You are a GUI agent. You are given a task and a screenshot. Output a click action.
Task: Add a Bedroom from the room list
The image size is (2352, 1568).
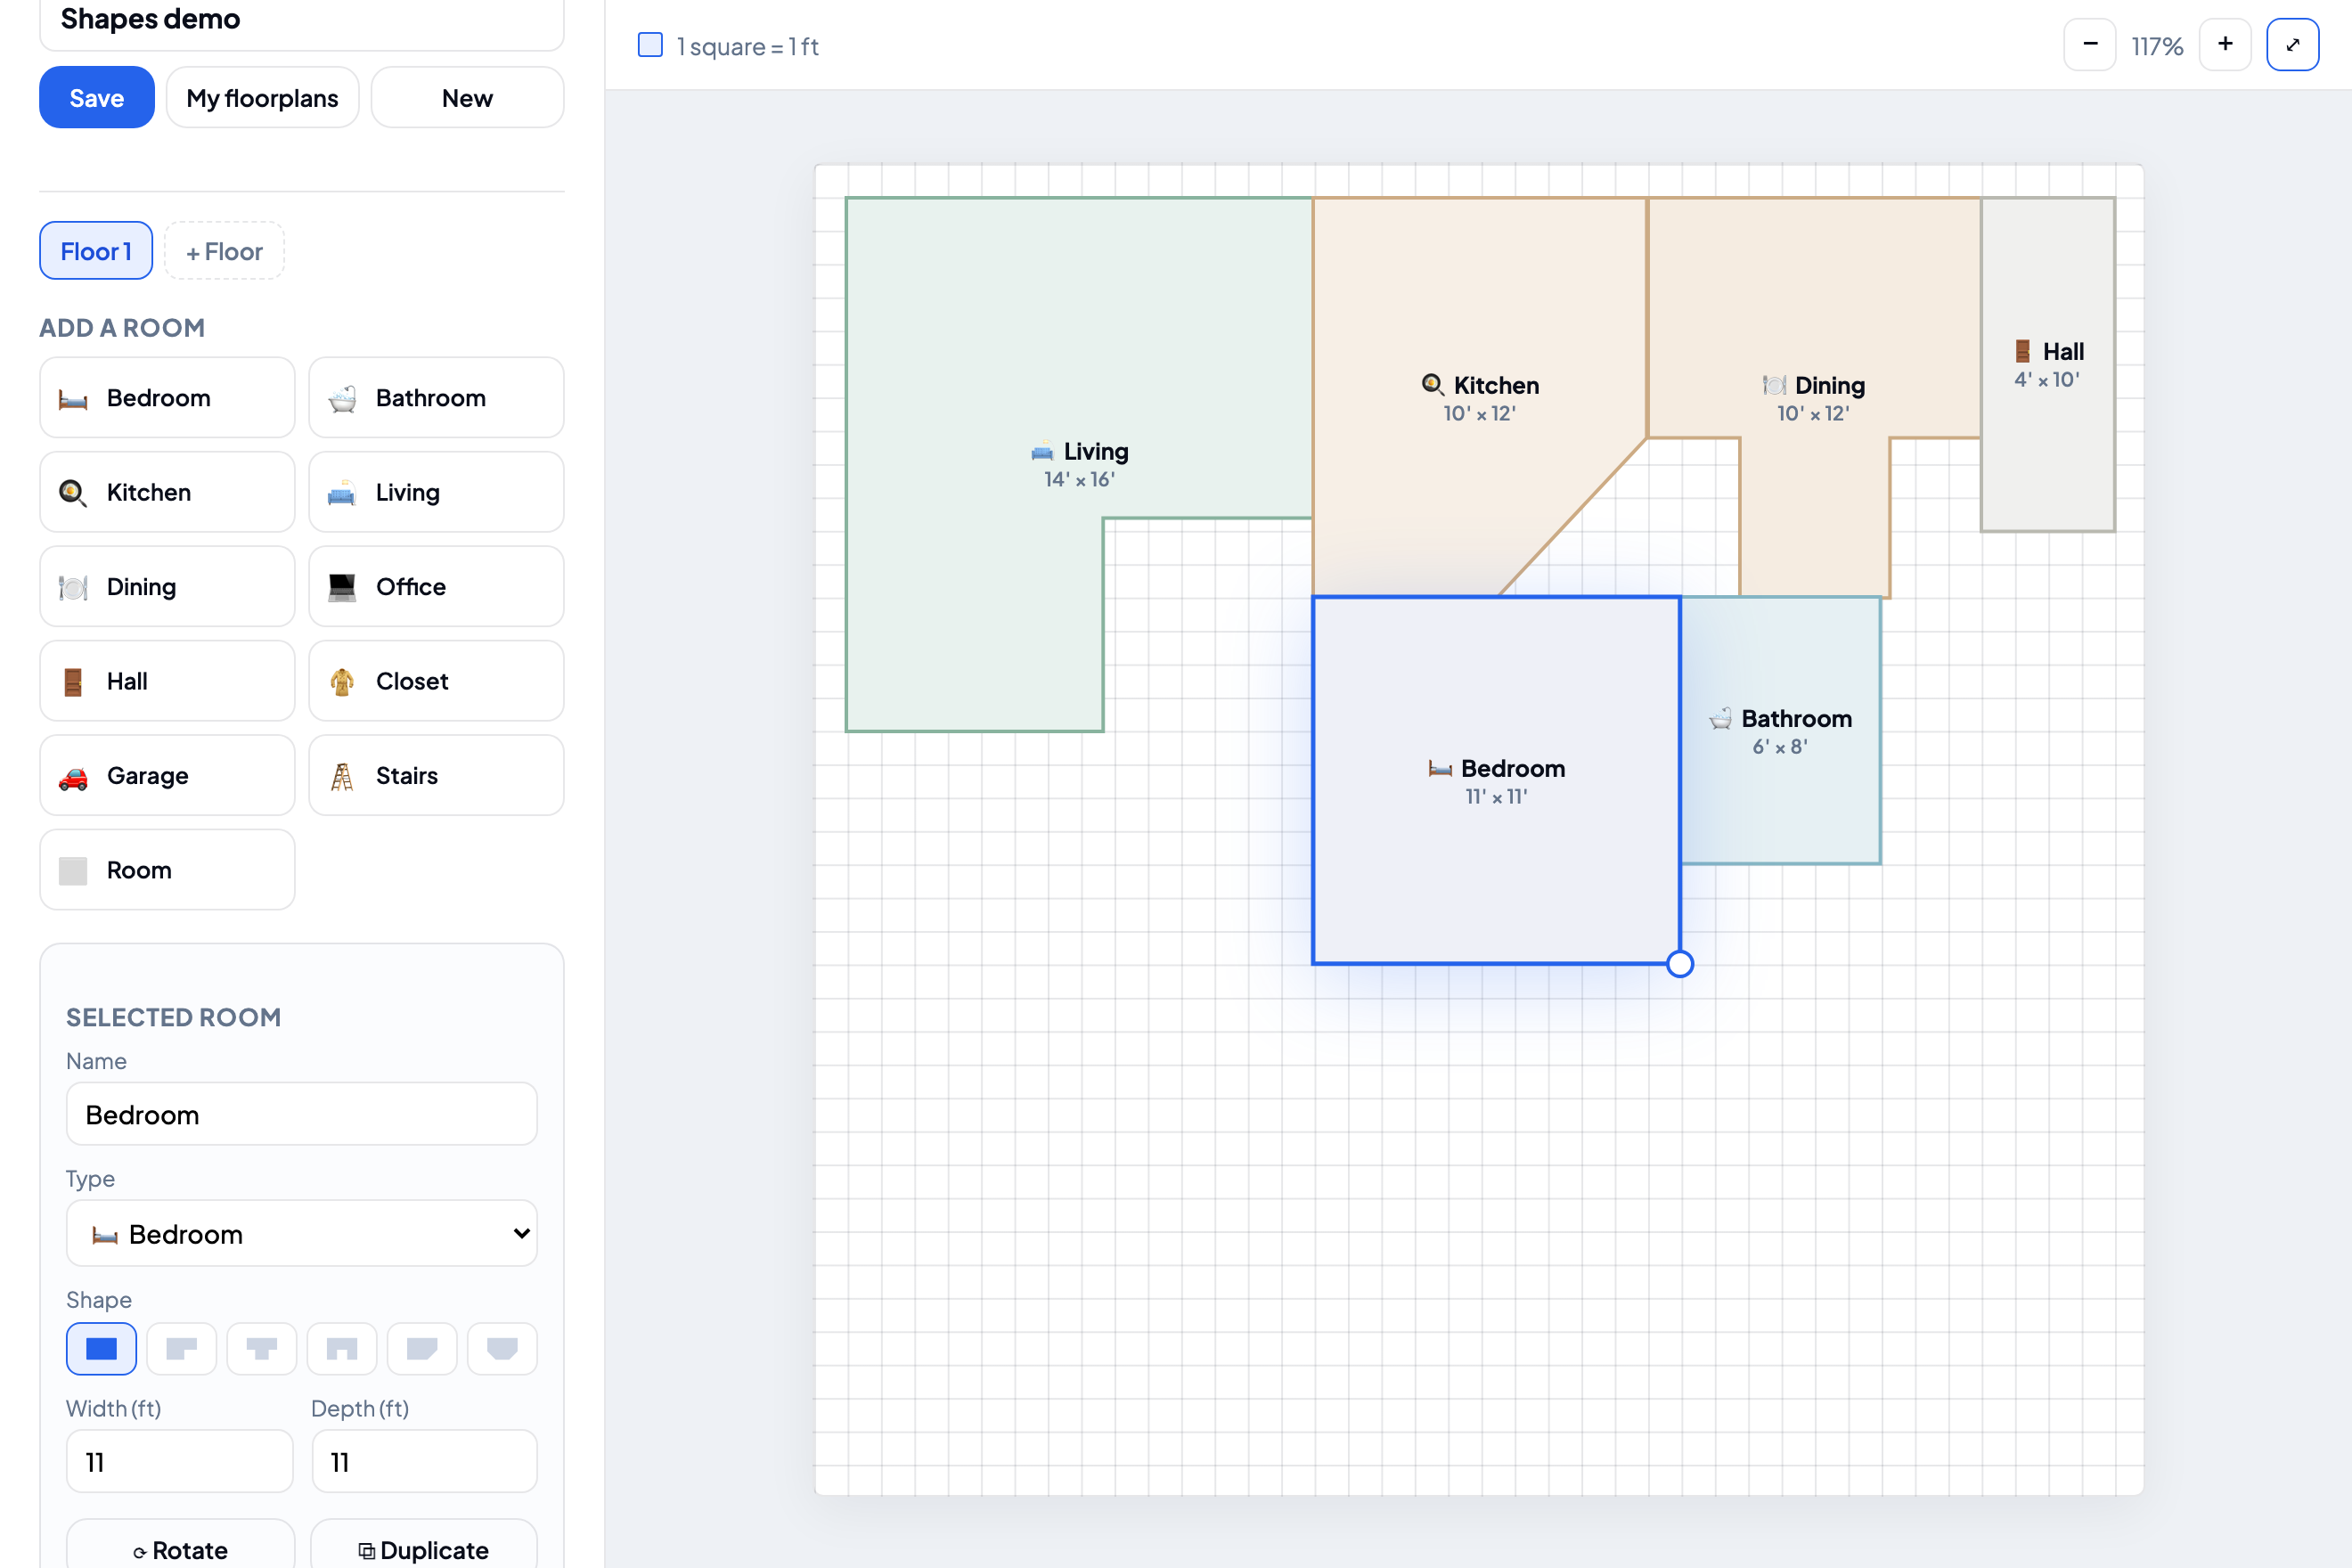167,397
